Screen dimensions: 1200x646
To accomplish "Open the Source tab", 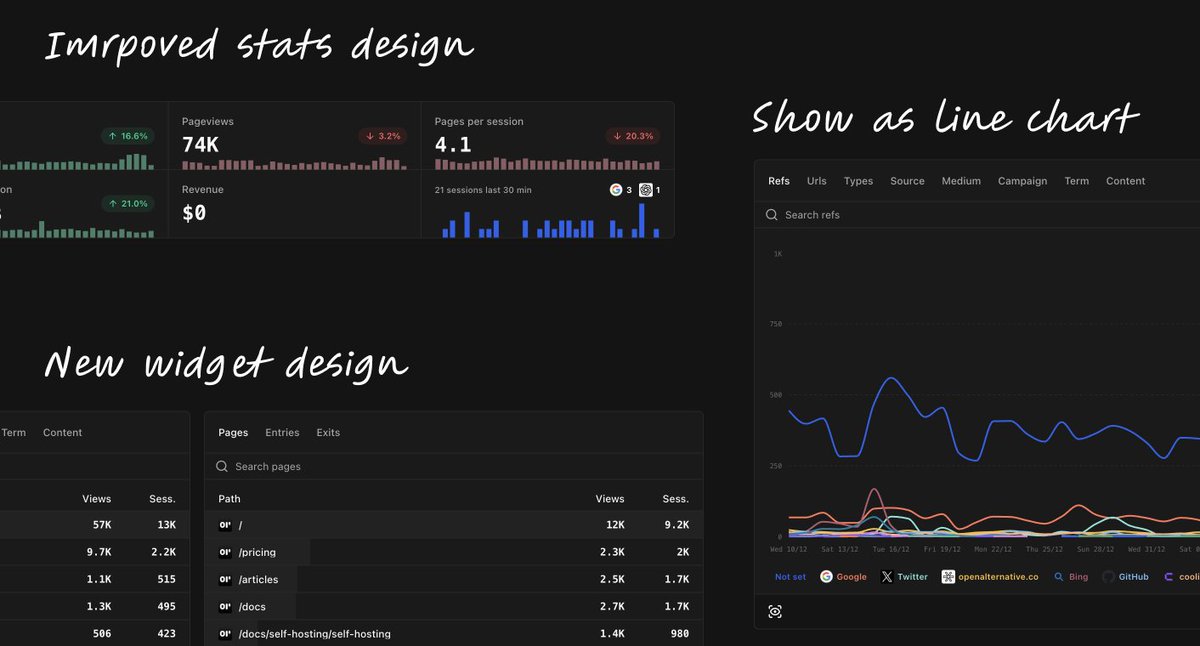I will tap(907, 181).
